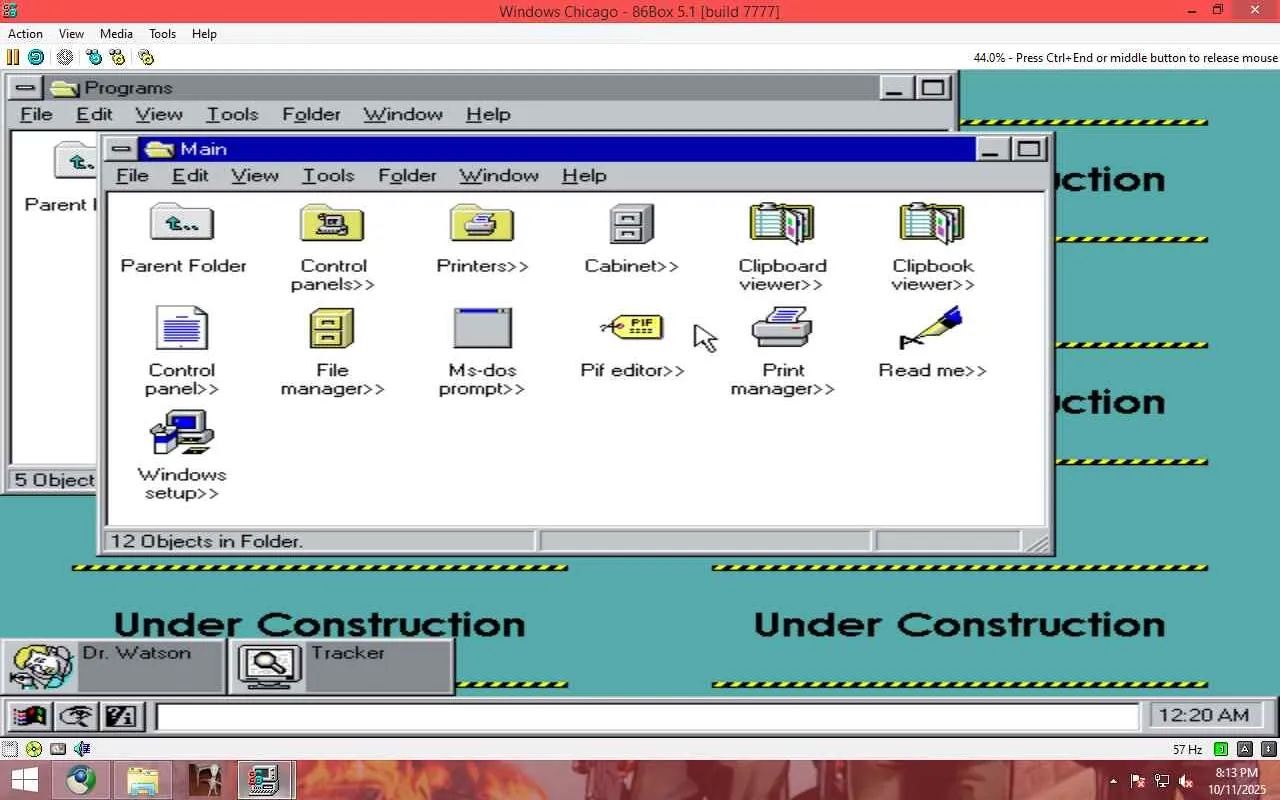Click the 'A' indicator in 86Box status bar
The image size is (1280, 800).
click(x=1245, y=749)
